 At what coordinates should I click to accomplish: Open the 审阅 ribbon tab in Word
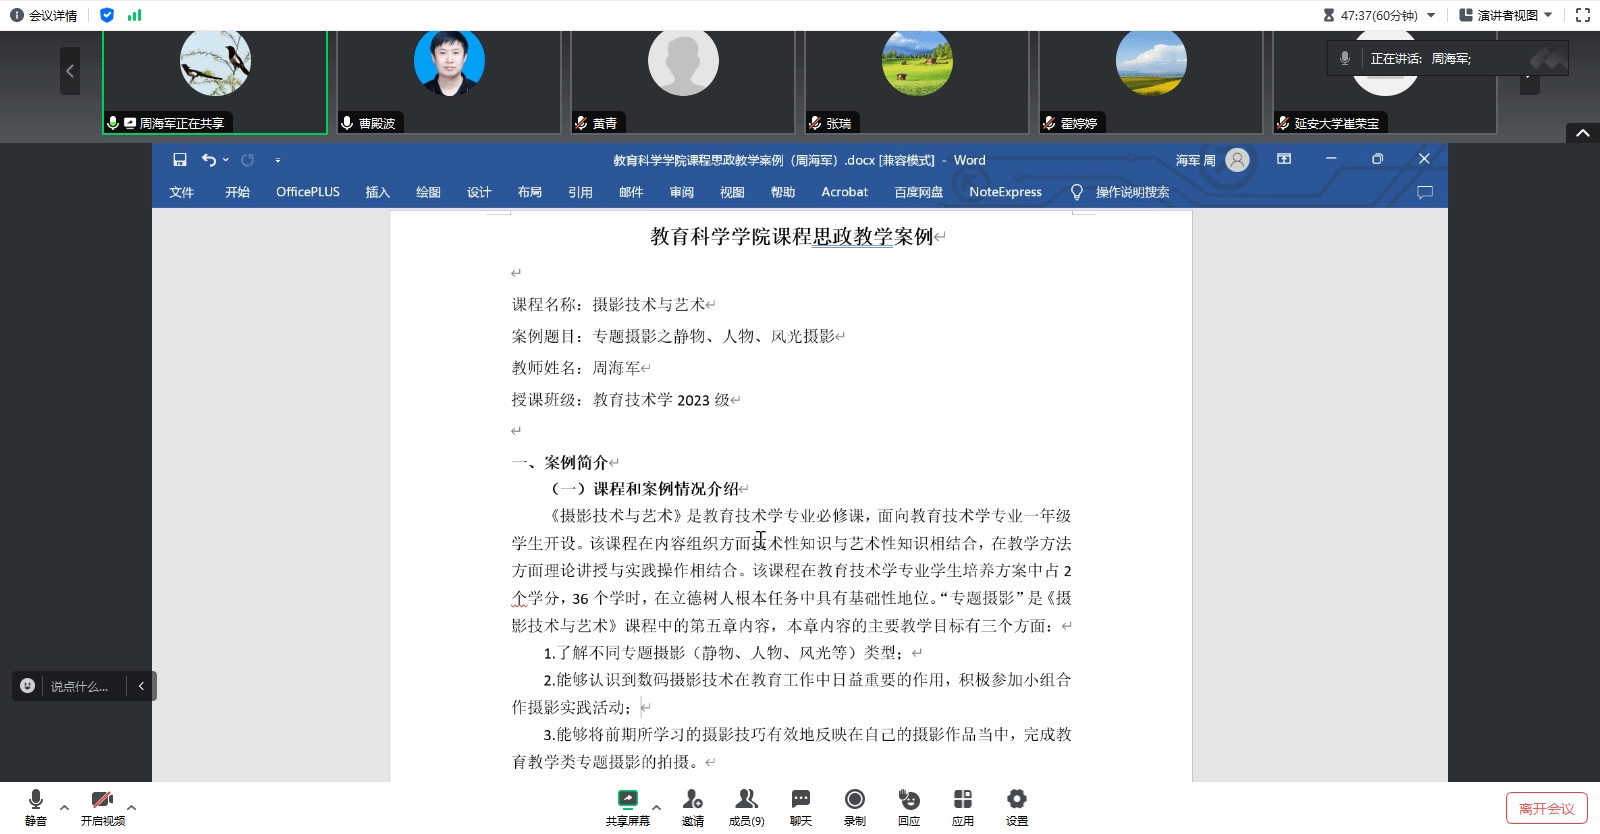[x=681, y=192]
